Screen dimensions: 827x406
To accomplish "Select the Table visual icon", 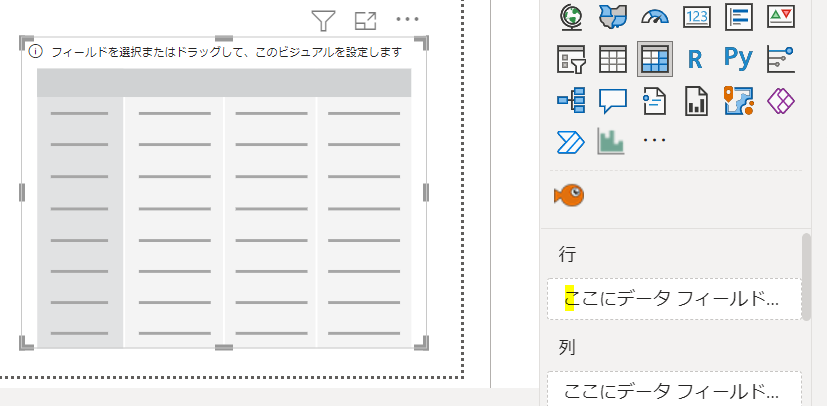I will [x=613, y=59].
